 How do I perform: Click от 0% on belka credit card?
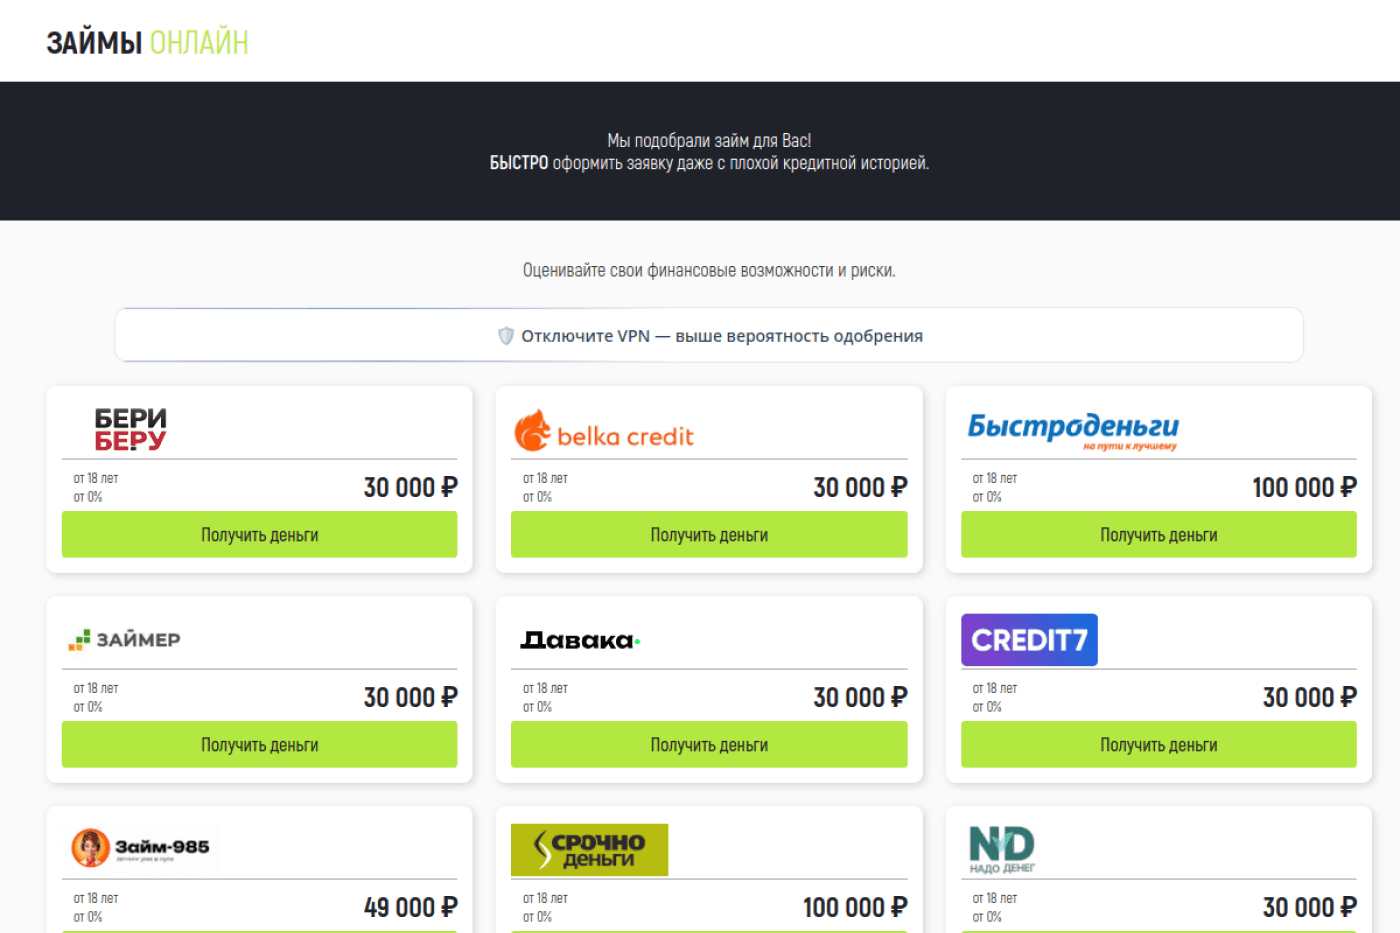537,497
